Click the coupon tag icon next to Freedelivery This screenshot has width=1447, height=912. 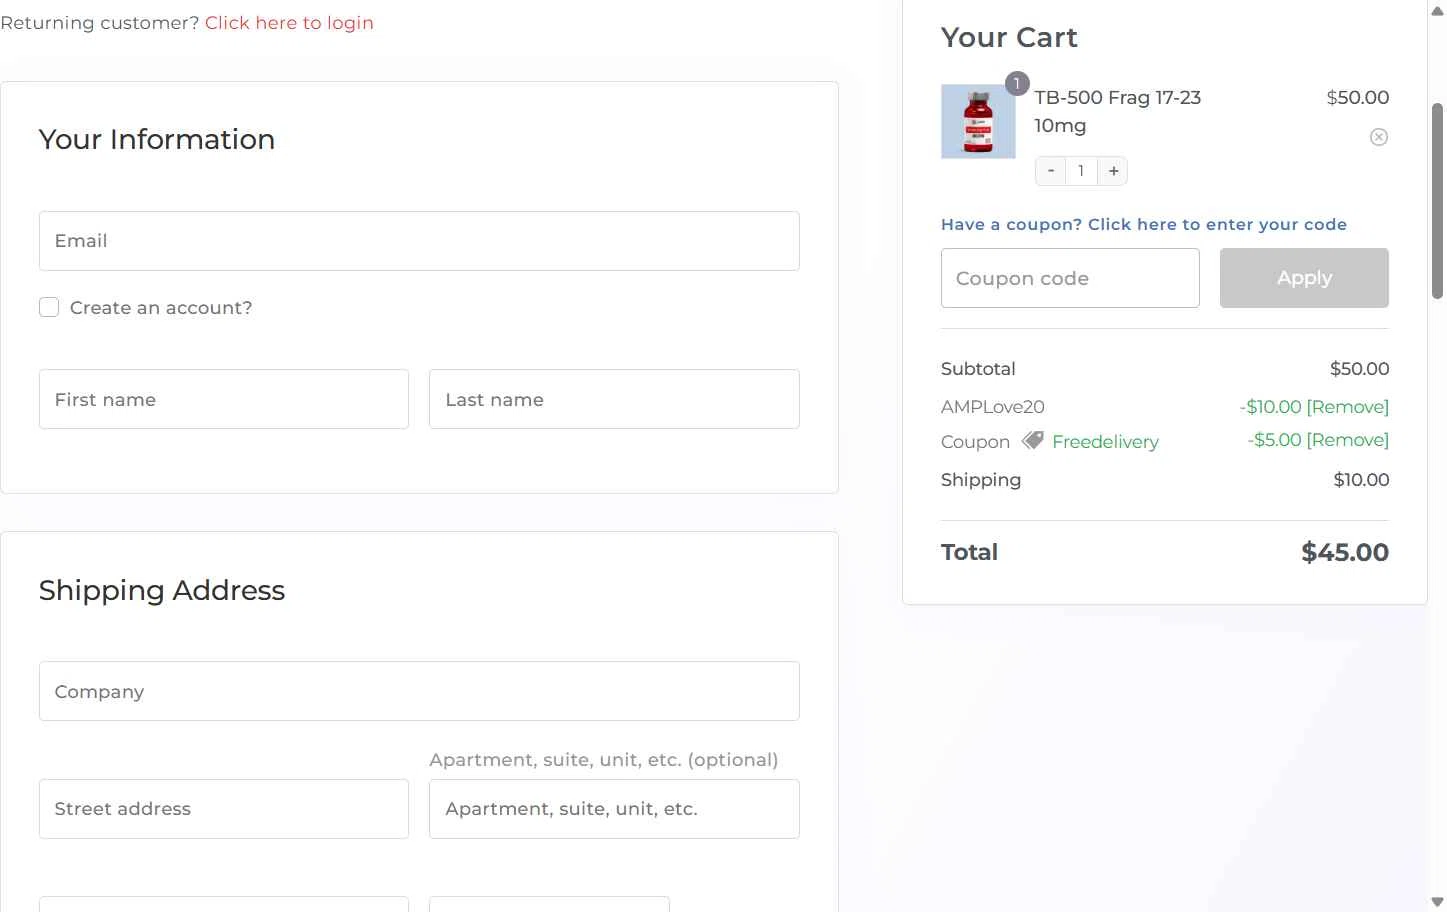1032,440
